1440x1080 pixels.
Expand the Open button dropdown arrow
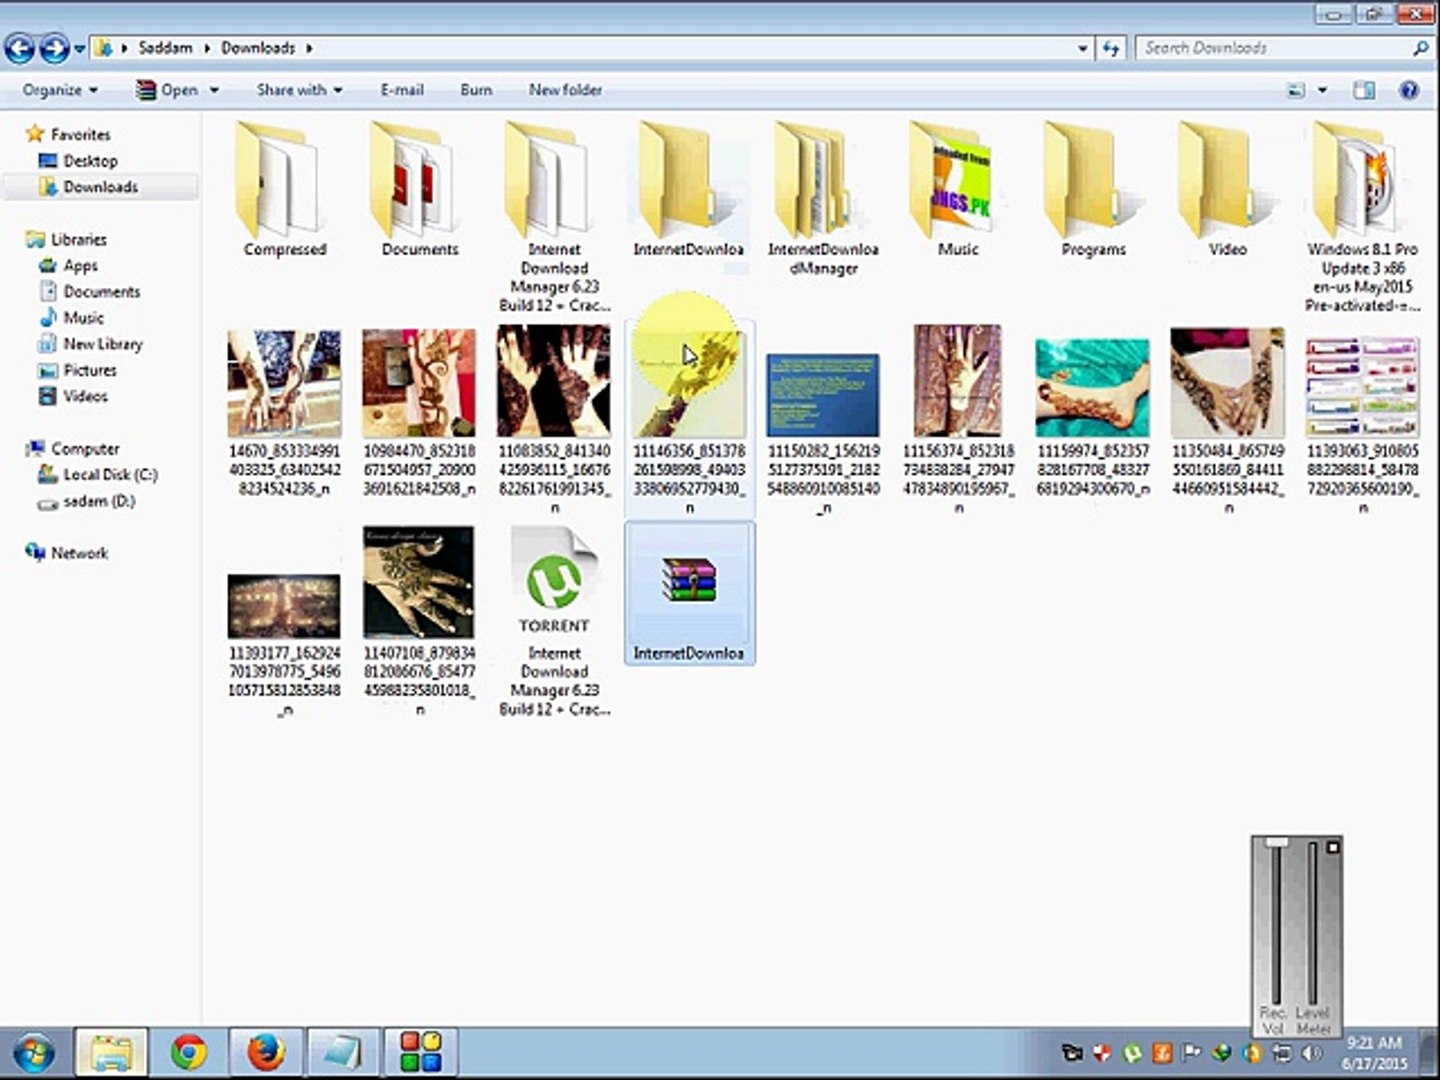click(x=214, y=90)
